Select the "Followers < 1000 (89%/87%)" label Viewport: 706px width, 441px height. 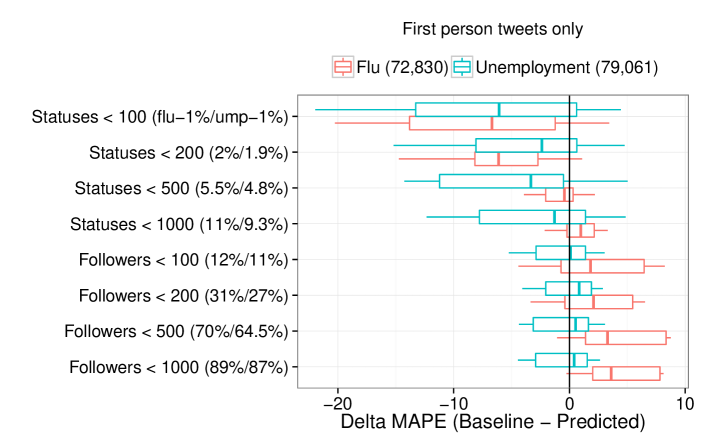[179, 367]
